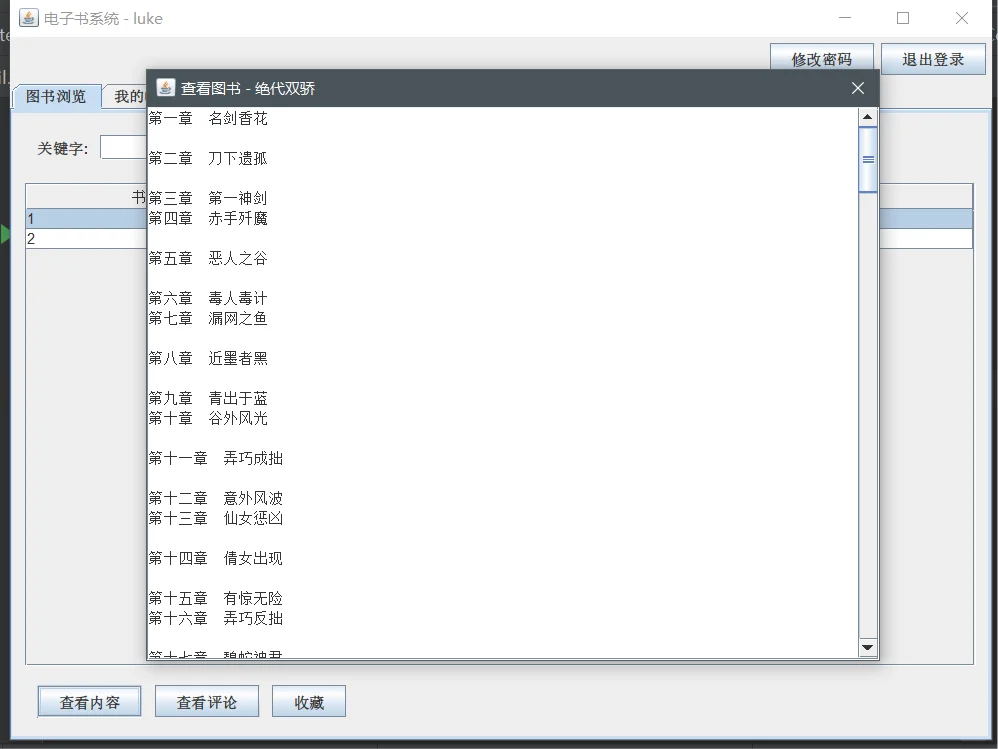Click chapter line 第十二章 意外风波
Viewport: 998px width, 749px height.
[216, 498]
